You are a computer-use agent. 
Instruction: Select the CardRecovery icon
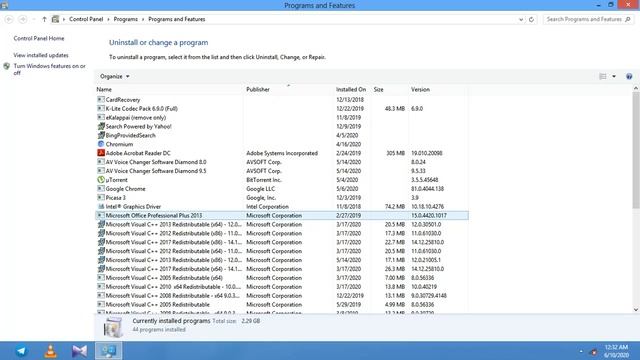(x=101, y=100)
